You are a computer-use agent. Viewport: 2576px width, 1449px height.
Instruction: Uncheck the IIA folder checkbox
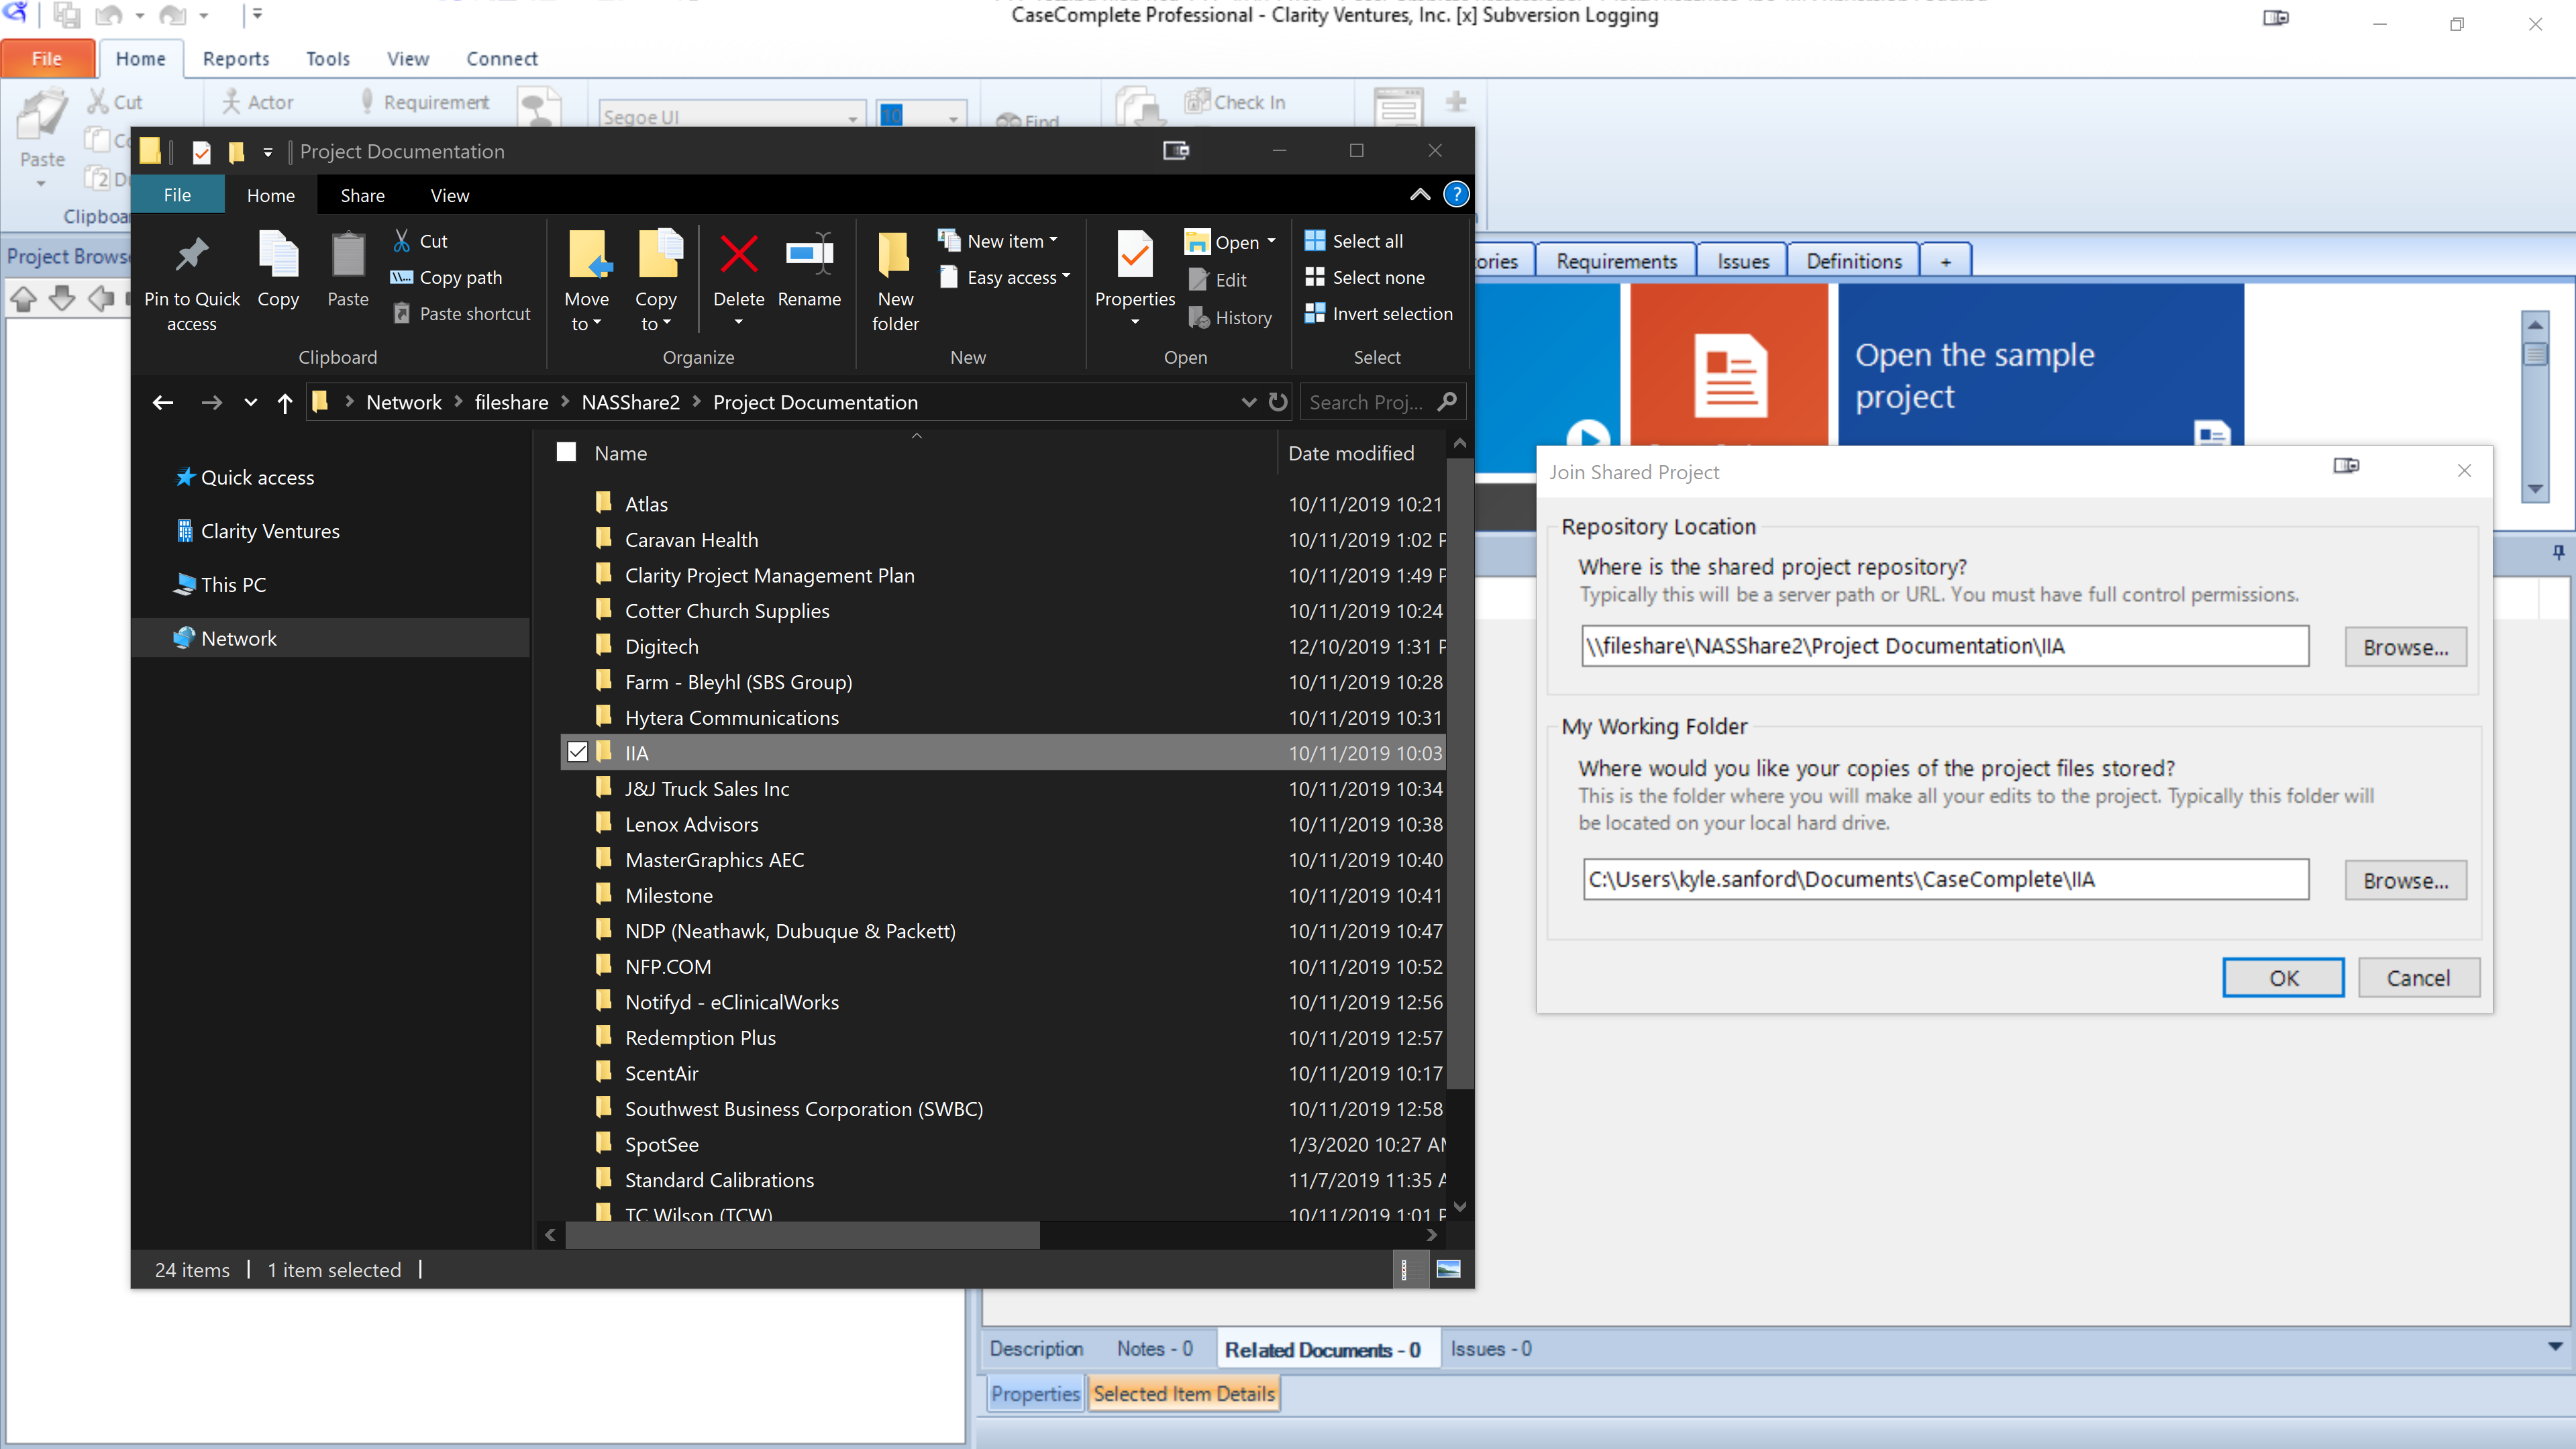tap(577, 752)
